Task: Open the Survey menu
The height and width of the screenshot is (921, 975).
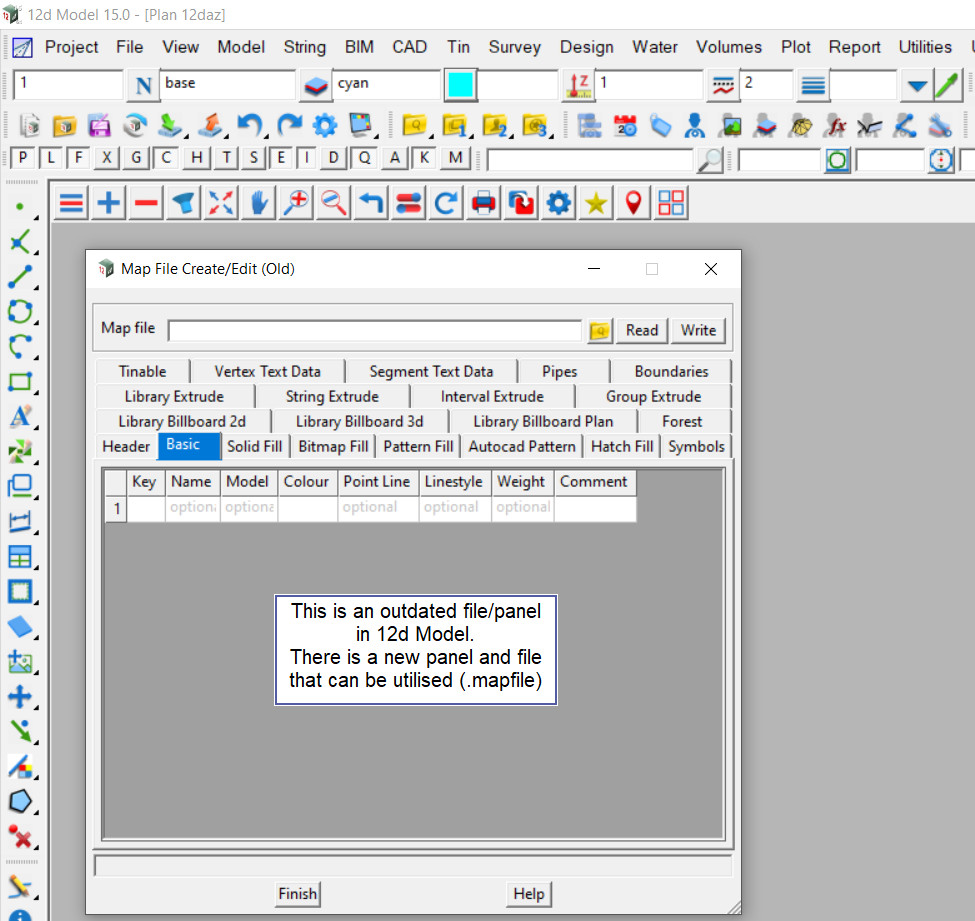Action: [514, 47]
